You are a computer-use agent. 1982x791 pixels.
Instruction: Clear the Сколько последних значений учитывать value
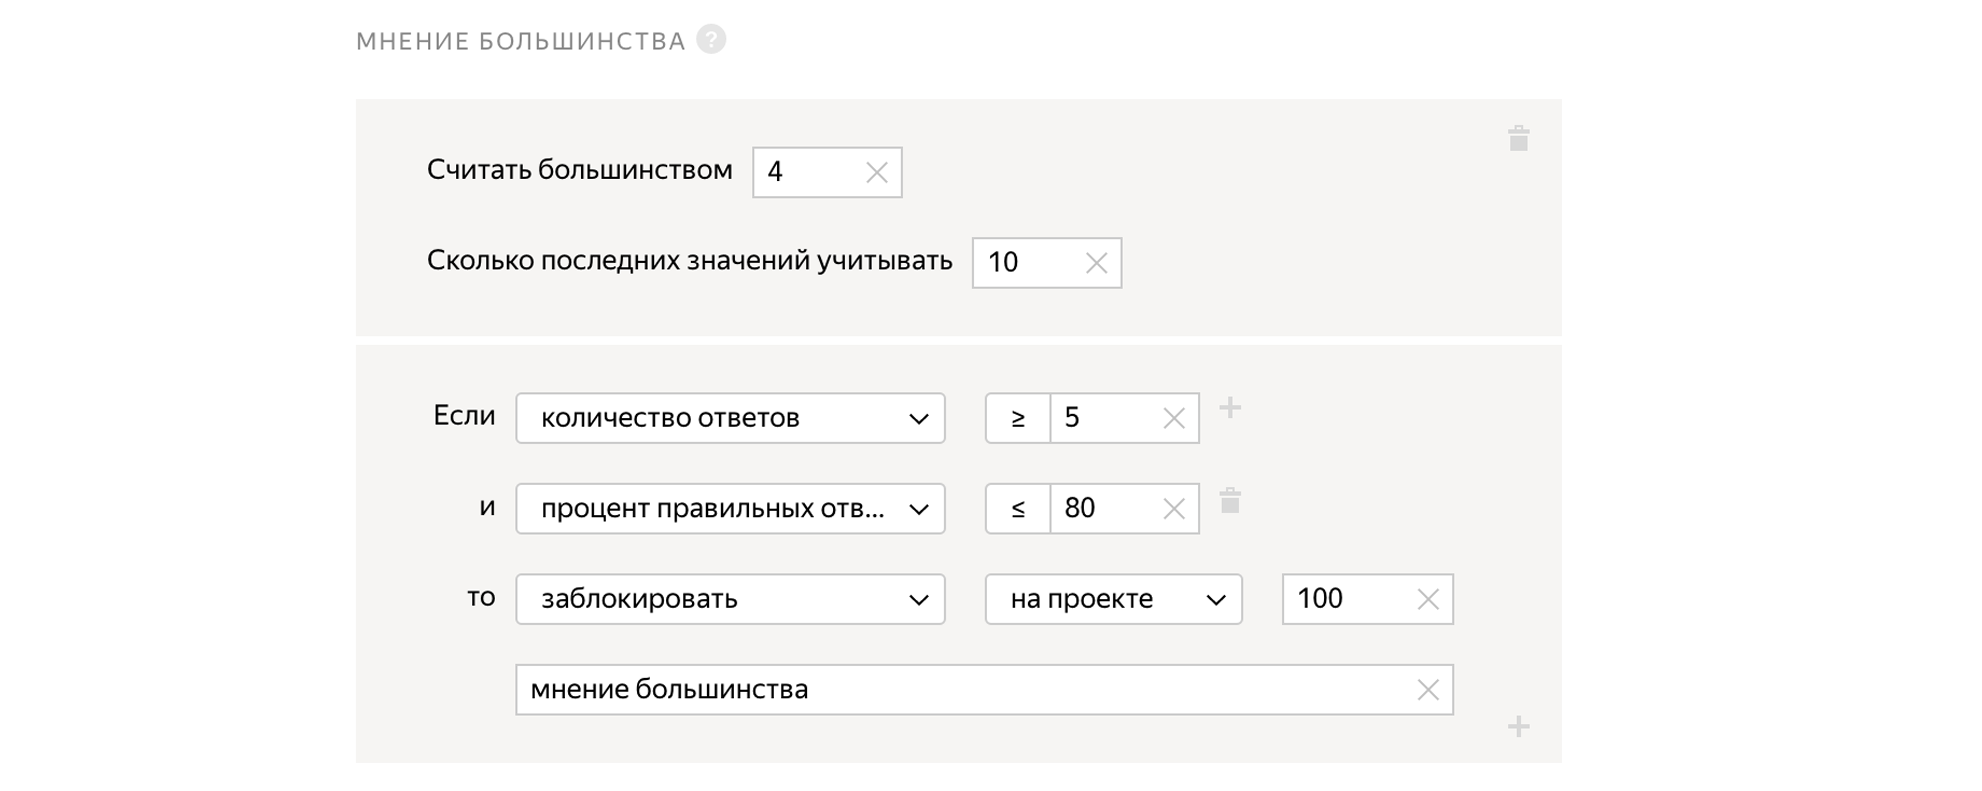click(1096, 263)
